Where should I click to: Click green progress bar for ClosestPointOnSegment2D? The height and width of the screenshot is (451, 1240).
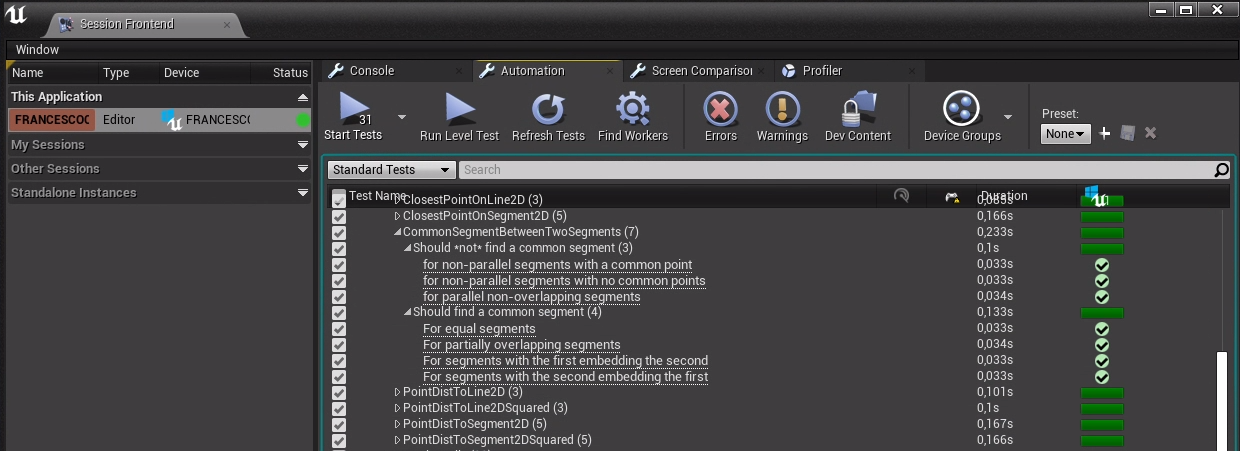[1102, 217]
